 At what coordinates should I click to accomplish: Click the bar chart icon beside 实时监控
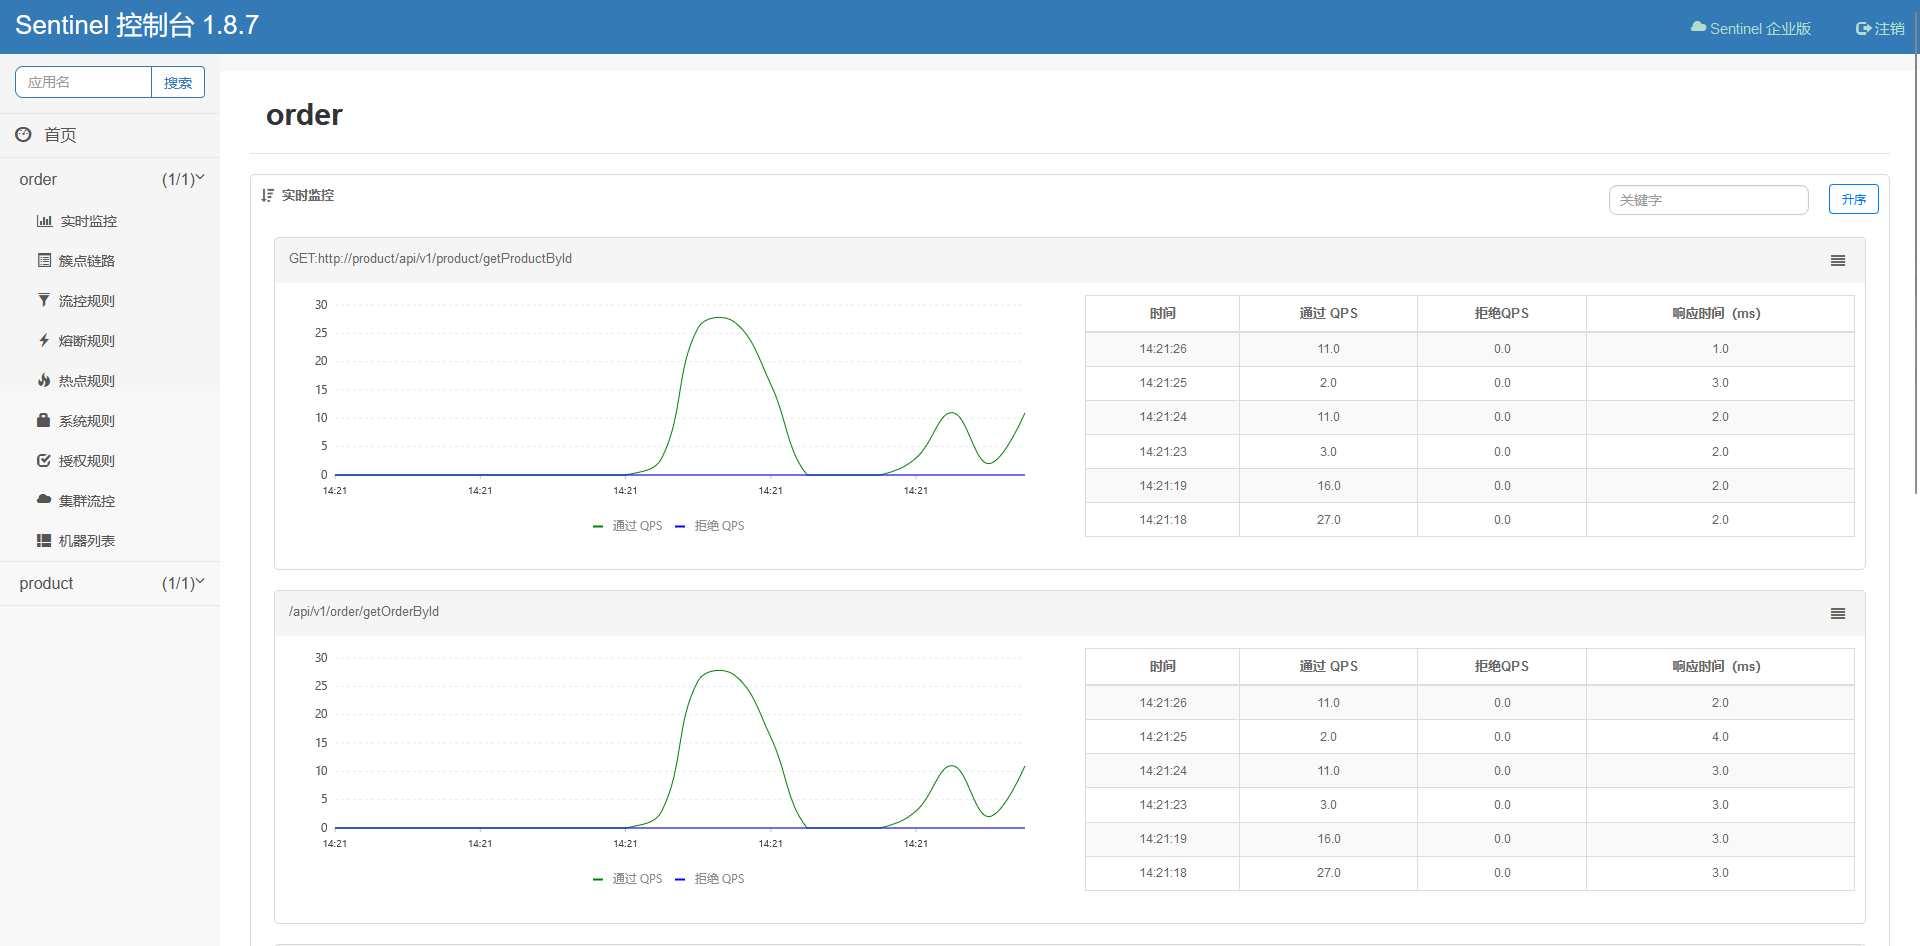[x=44, y=221]
